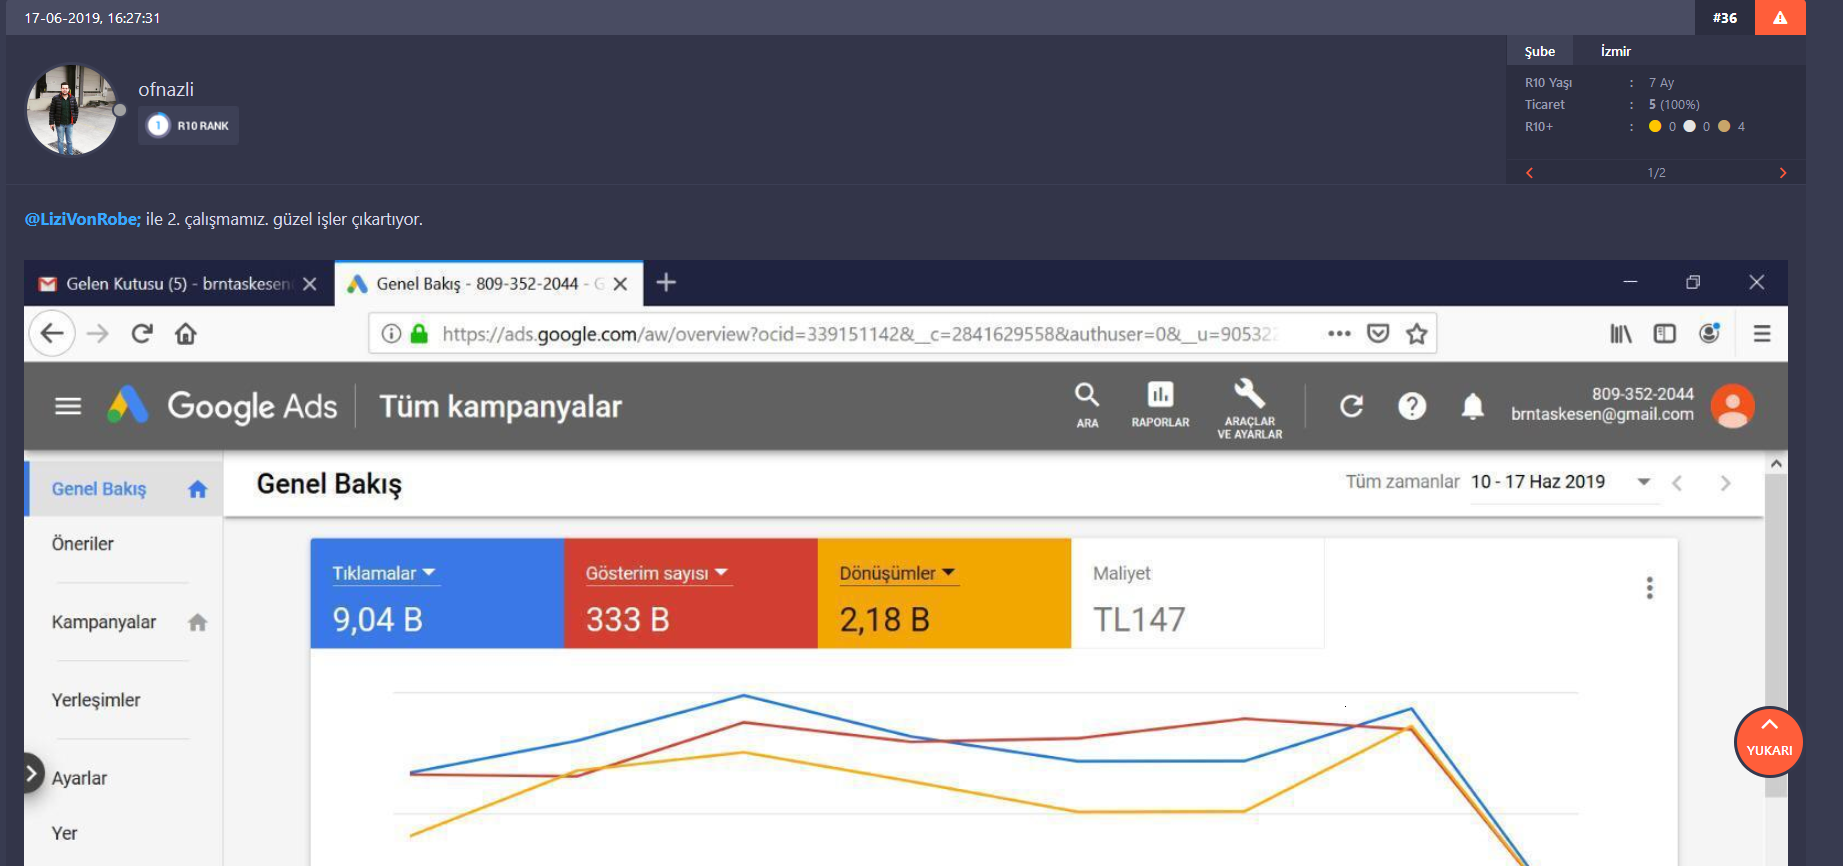Open the browser hamburger menu
The height and width of the screenshot is (866, 1843).
point(1762,333)
